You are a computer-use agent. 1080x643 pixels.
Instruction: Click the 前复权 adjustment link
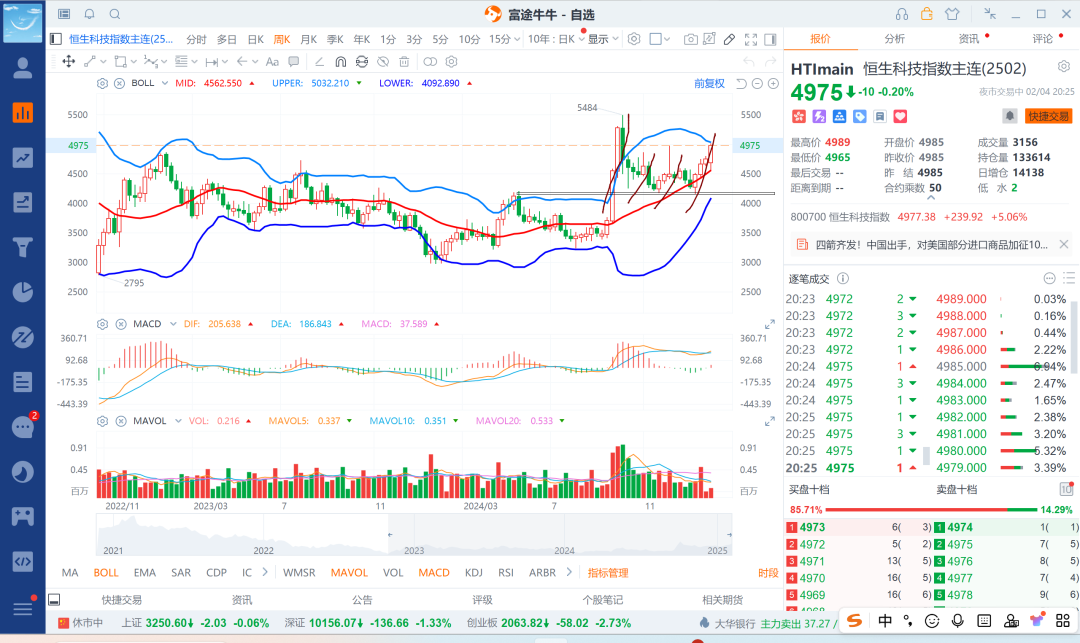[x=709, y=83]
